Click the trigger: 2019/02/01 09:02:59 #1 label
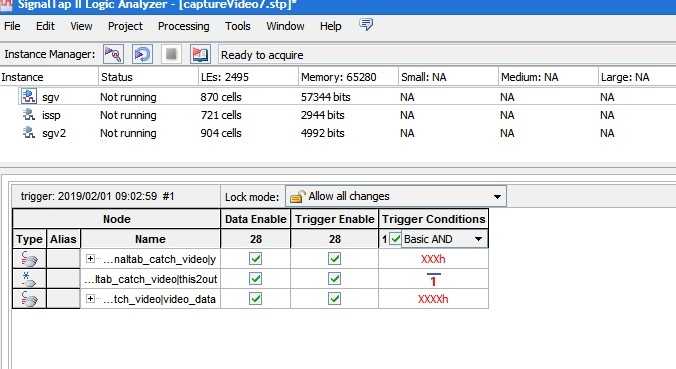The height and width of the screenshot is (369, 676). coord(98,197)
